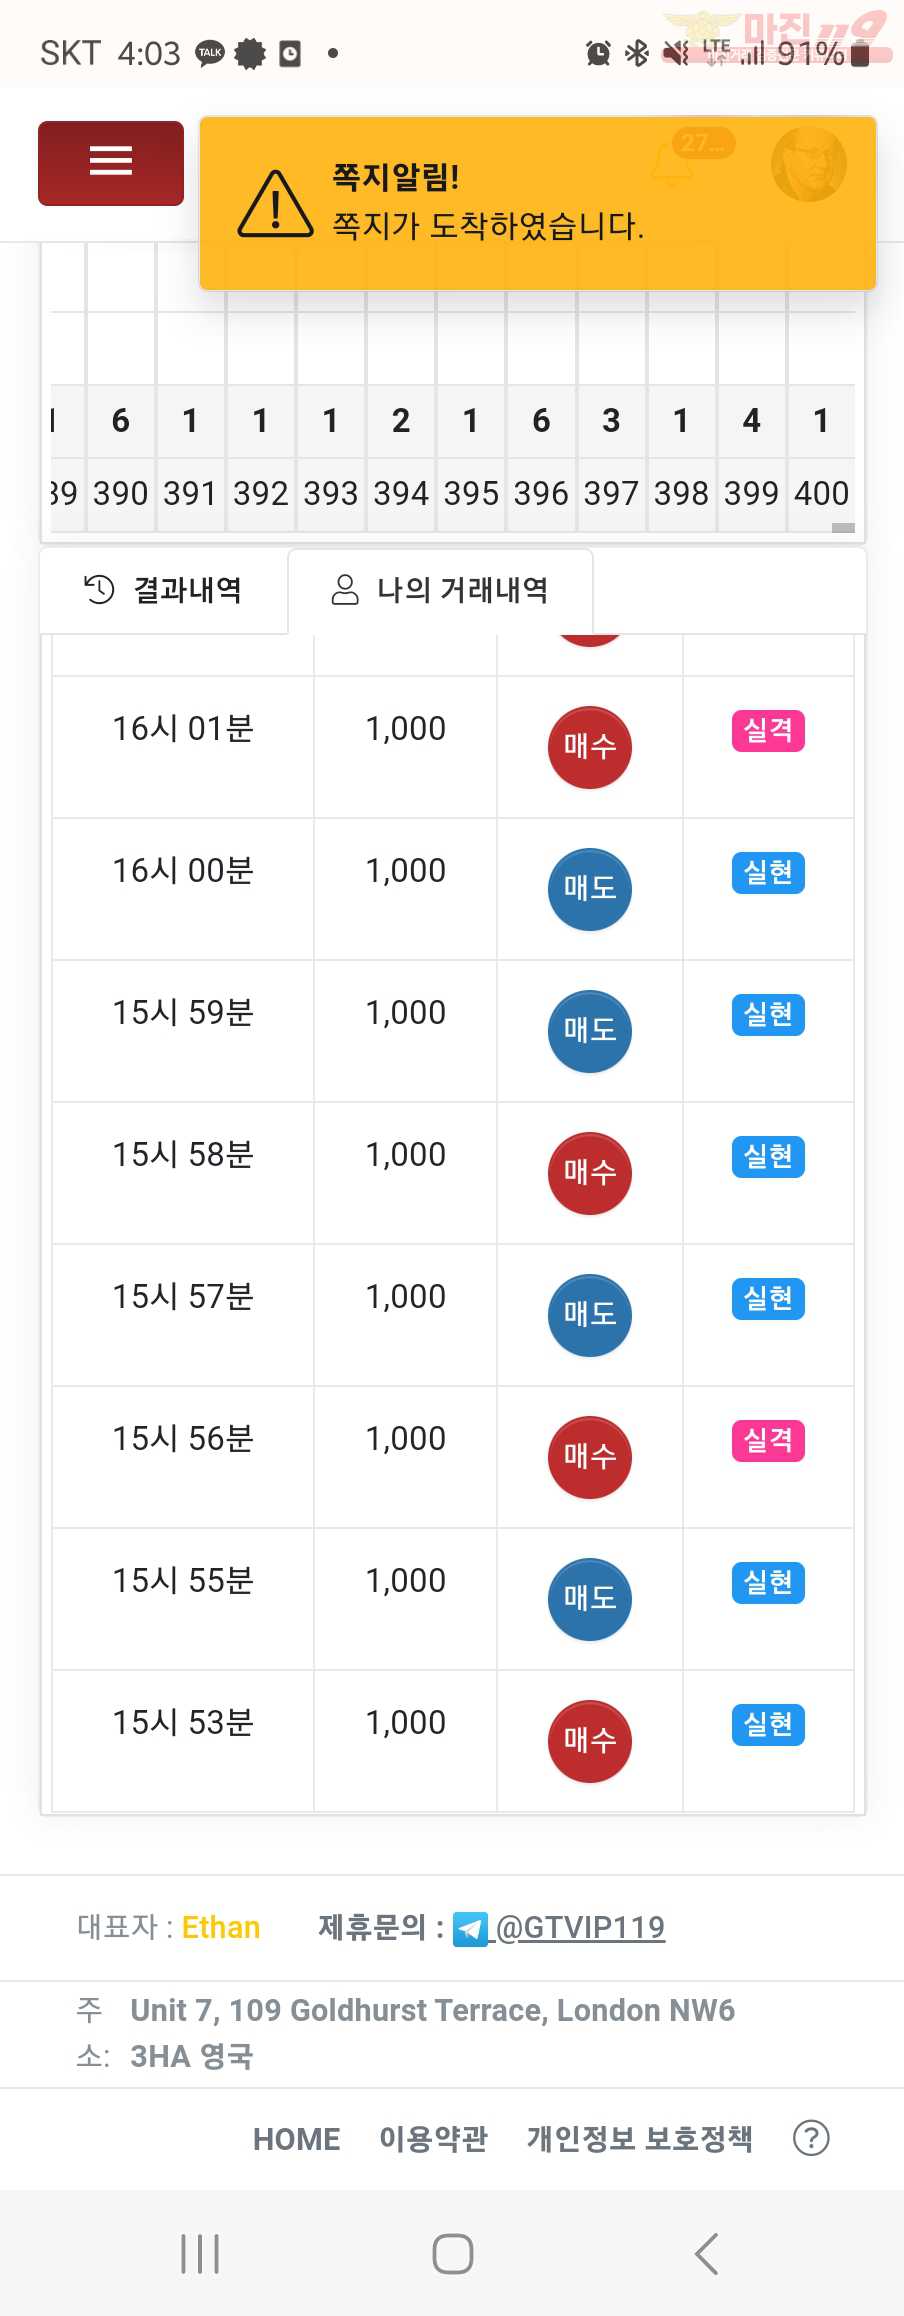Open the @GTVIP119 Telegram link

tap(580, 1927)
